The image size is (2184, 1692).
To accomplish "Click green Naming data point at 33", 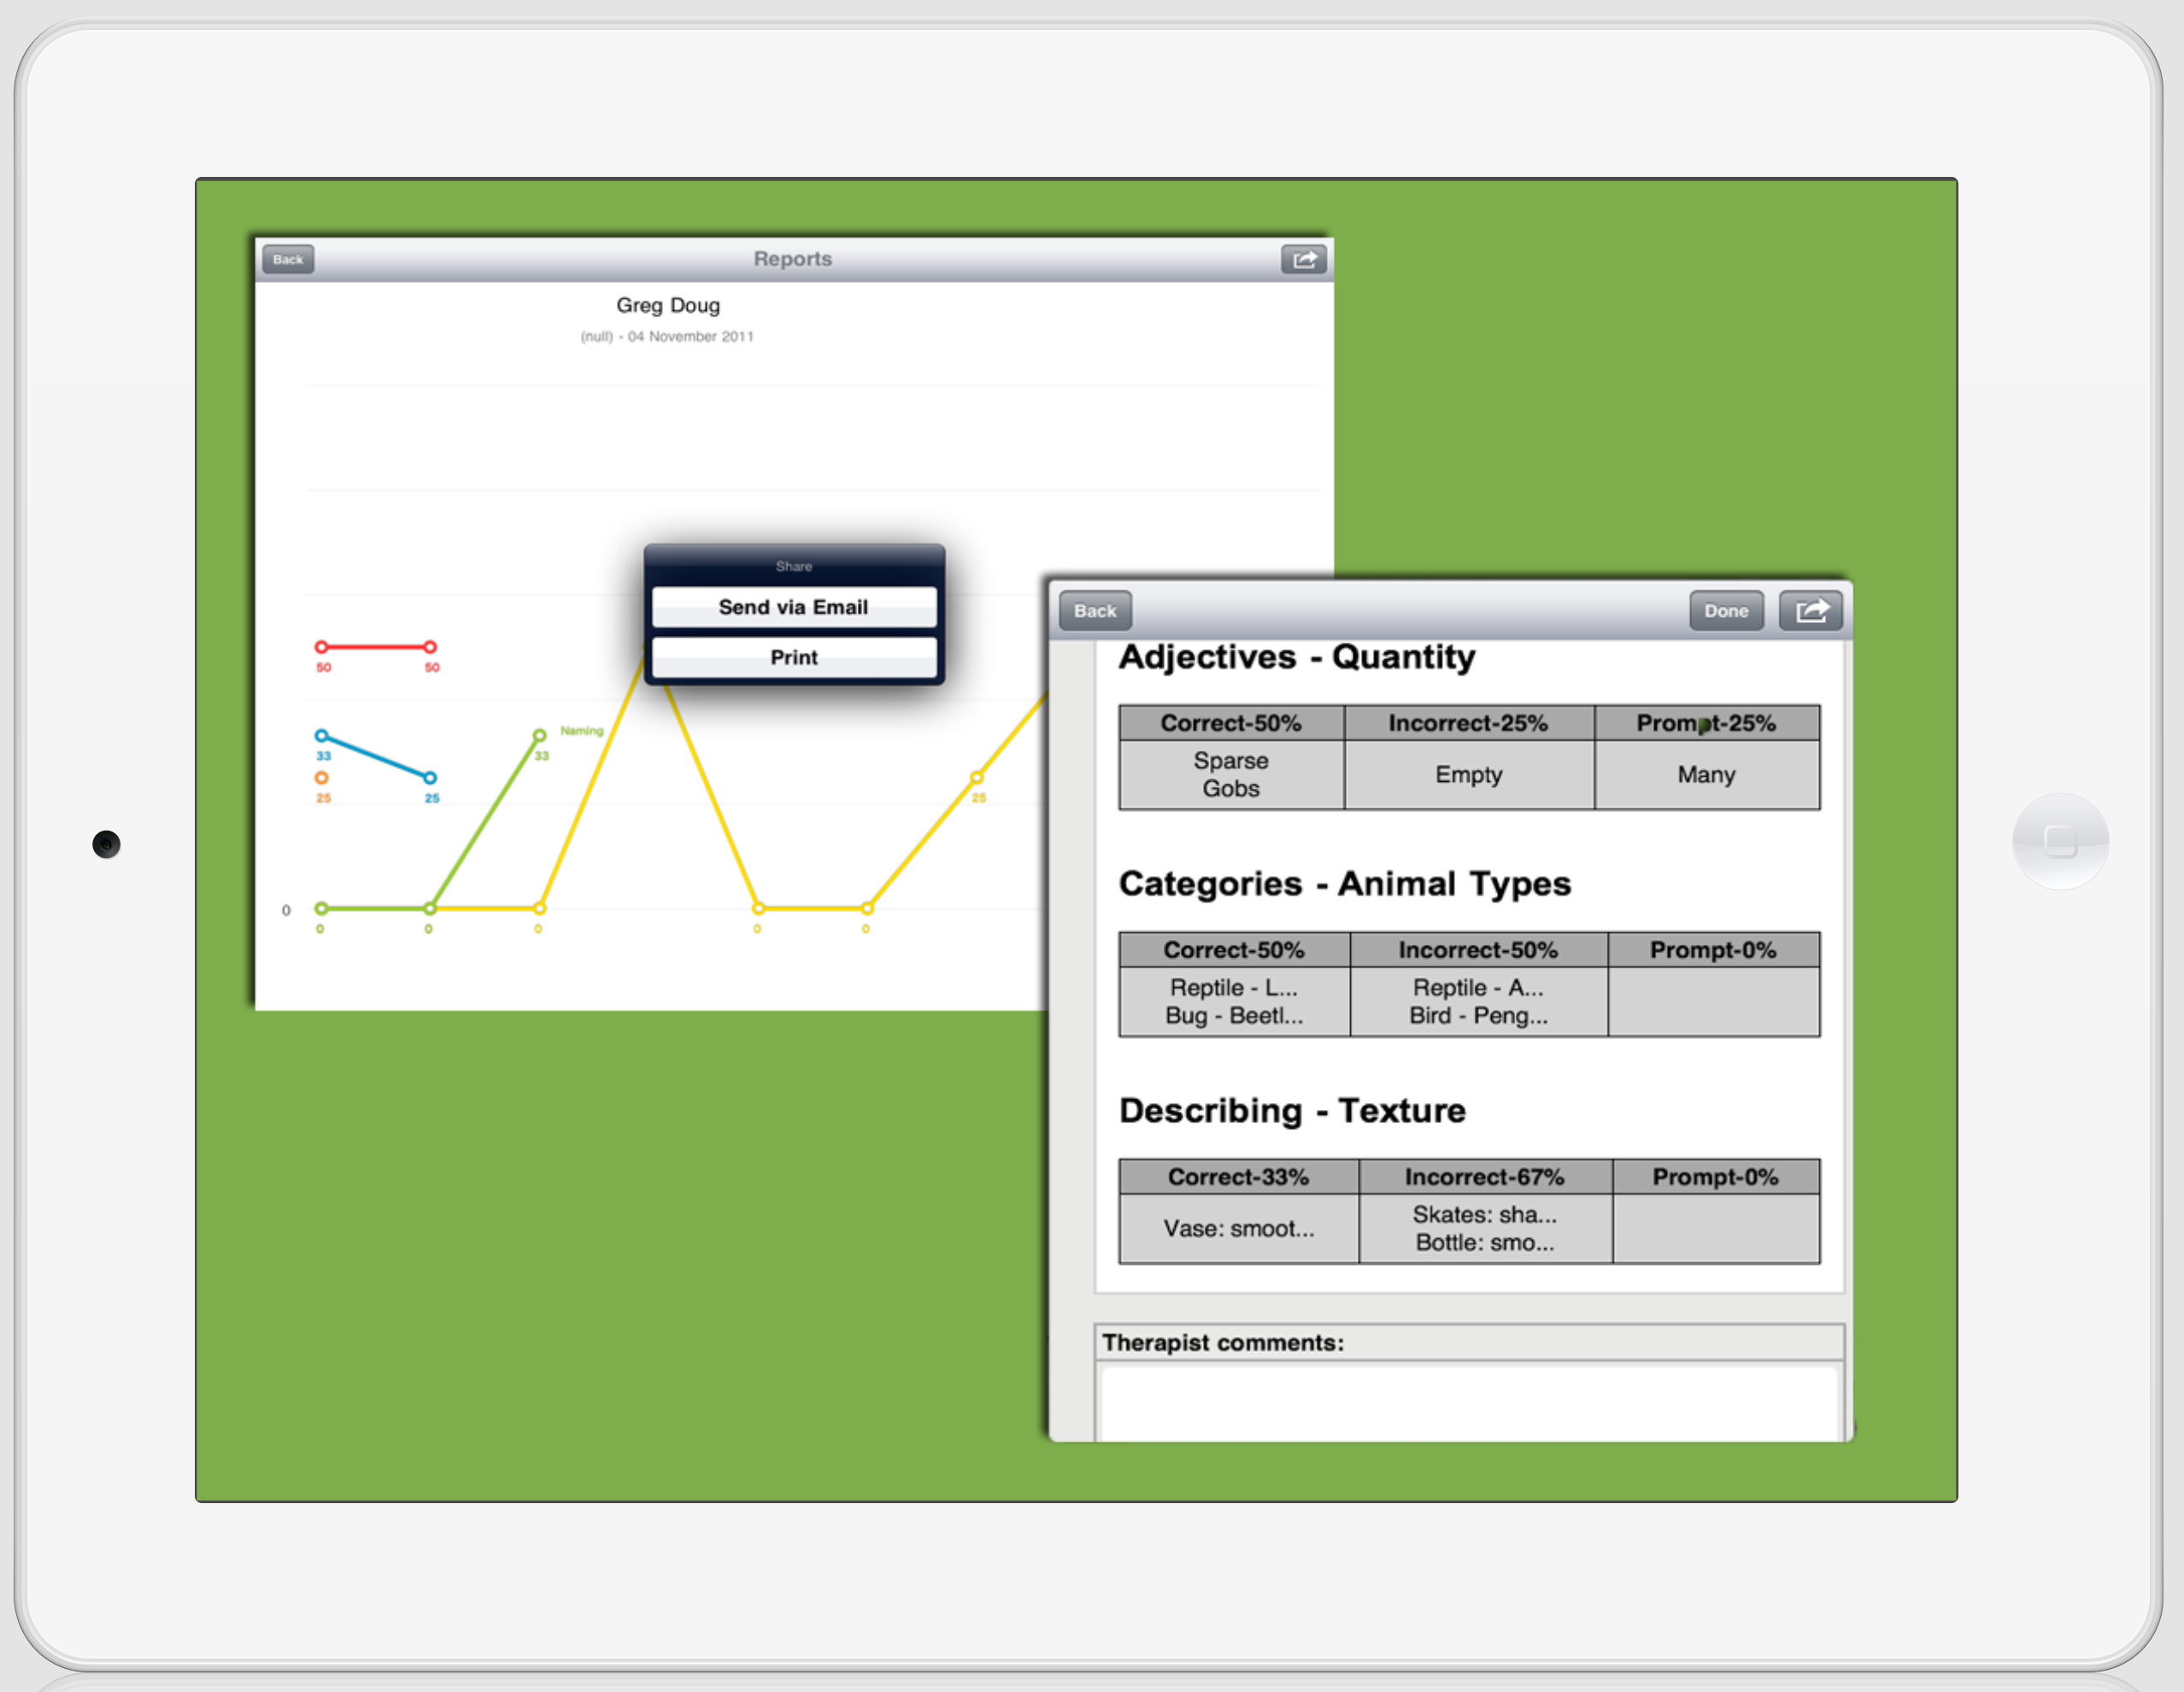I will pos(539,735).
